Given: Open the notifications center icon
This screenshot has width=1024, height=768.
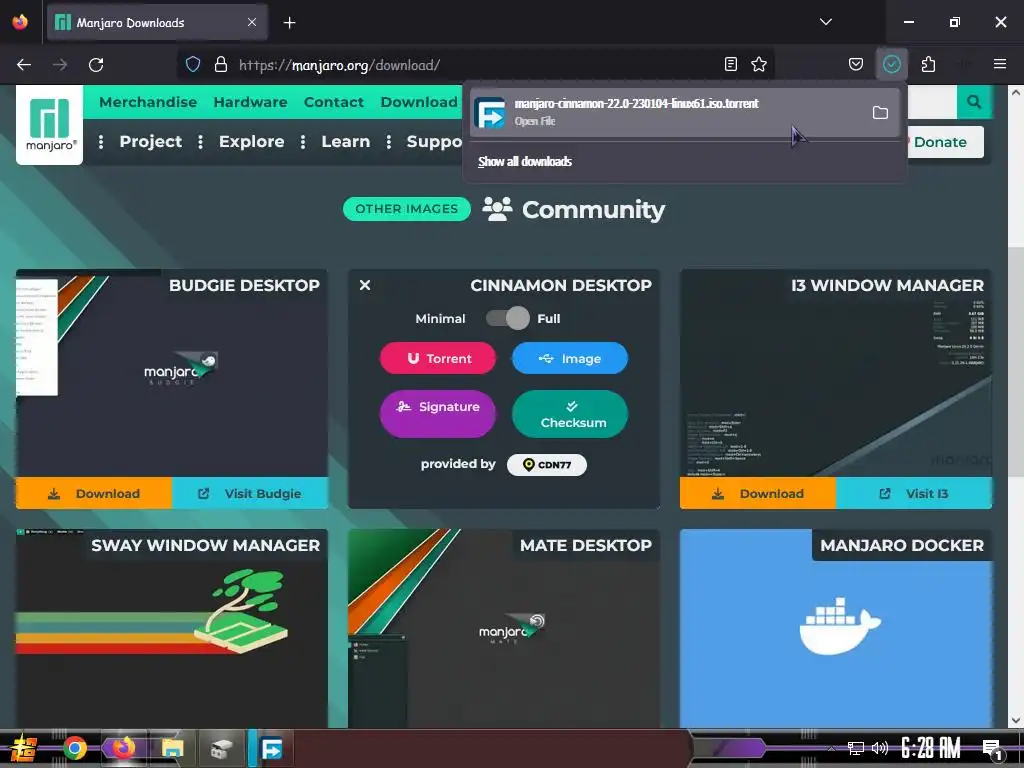Looking at the screenshot, I should tap(993, 748).
